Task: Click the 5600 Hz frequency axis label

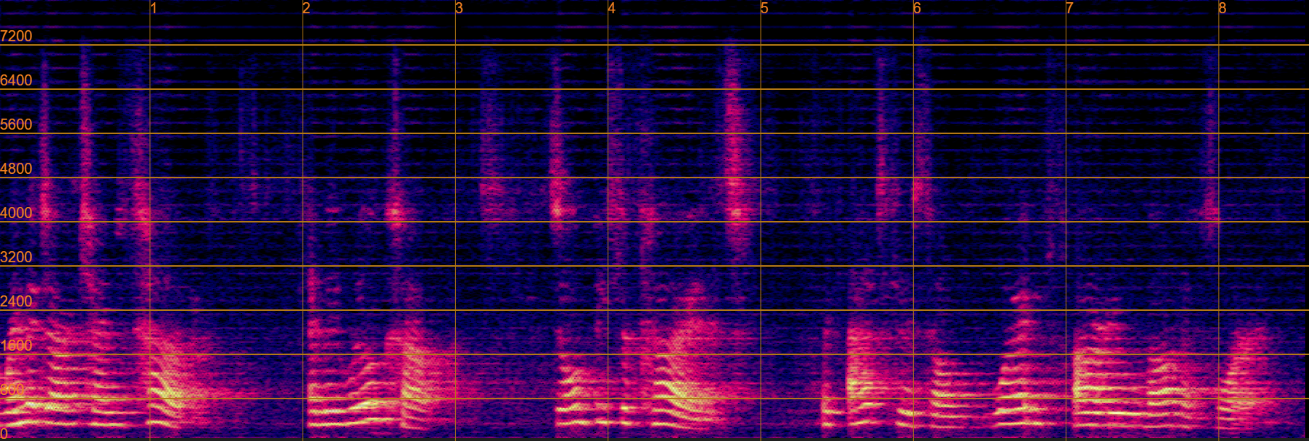Action: pyautogui.click(x=17, y=124)
